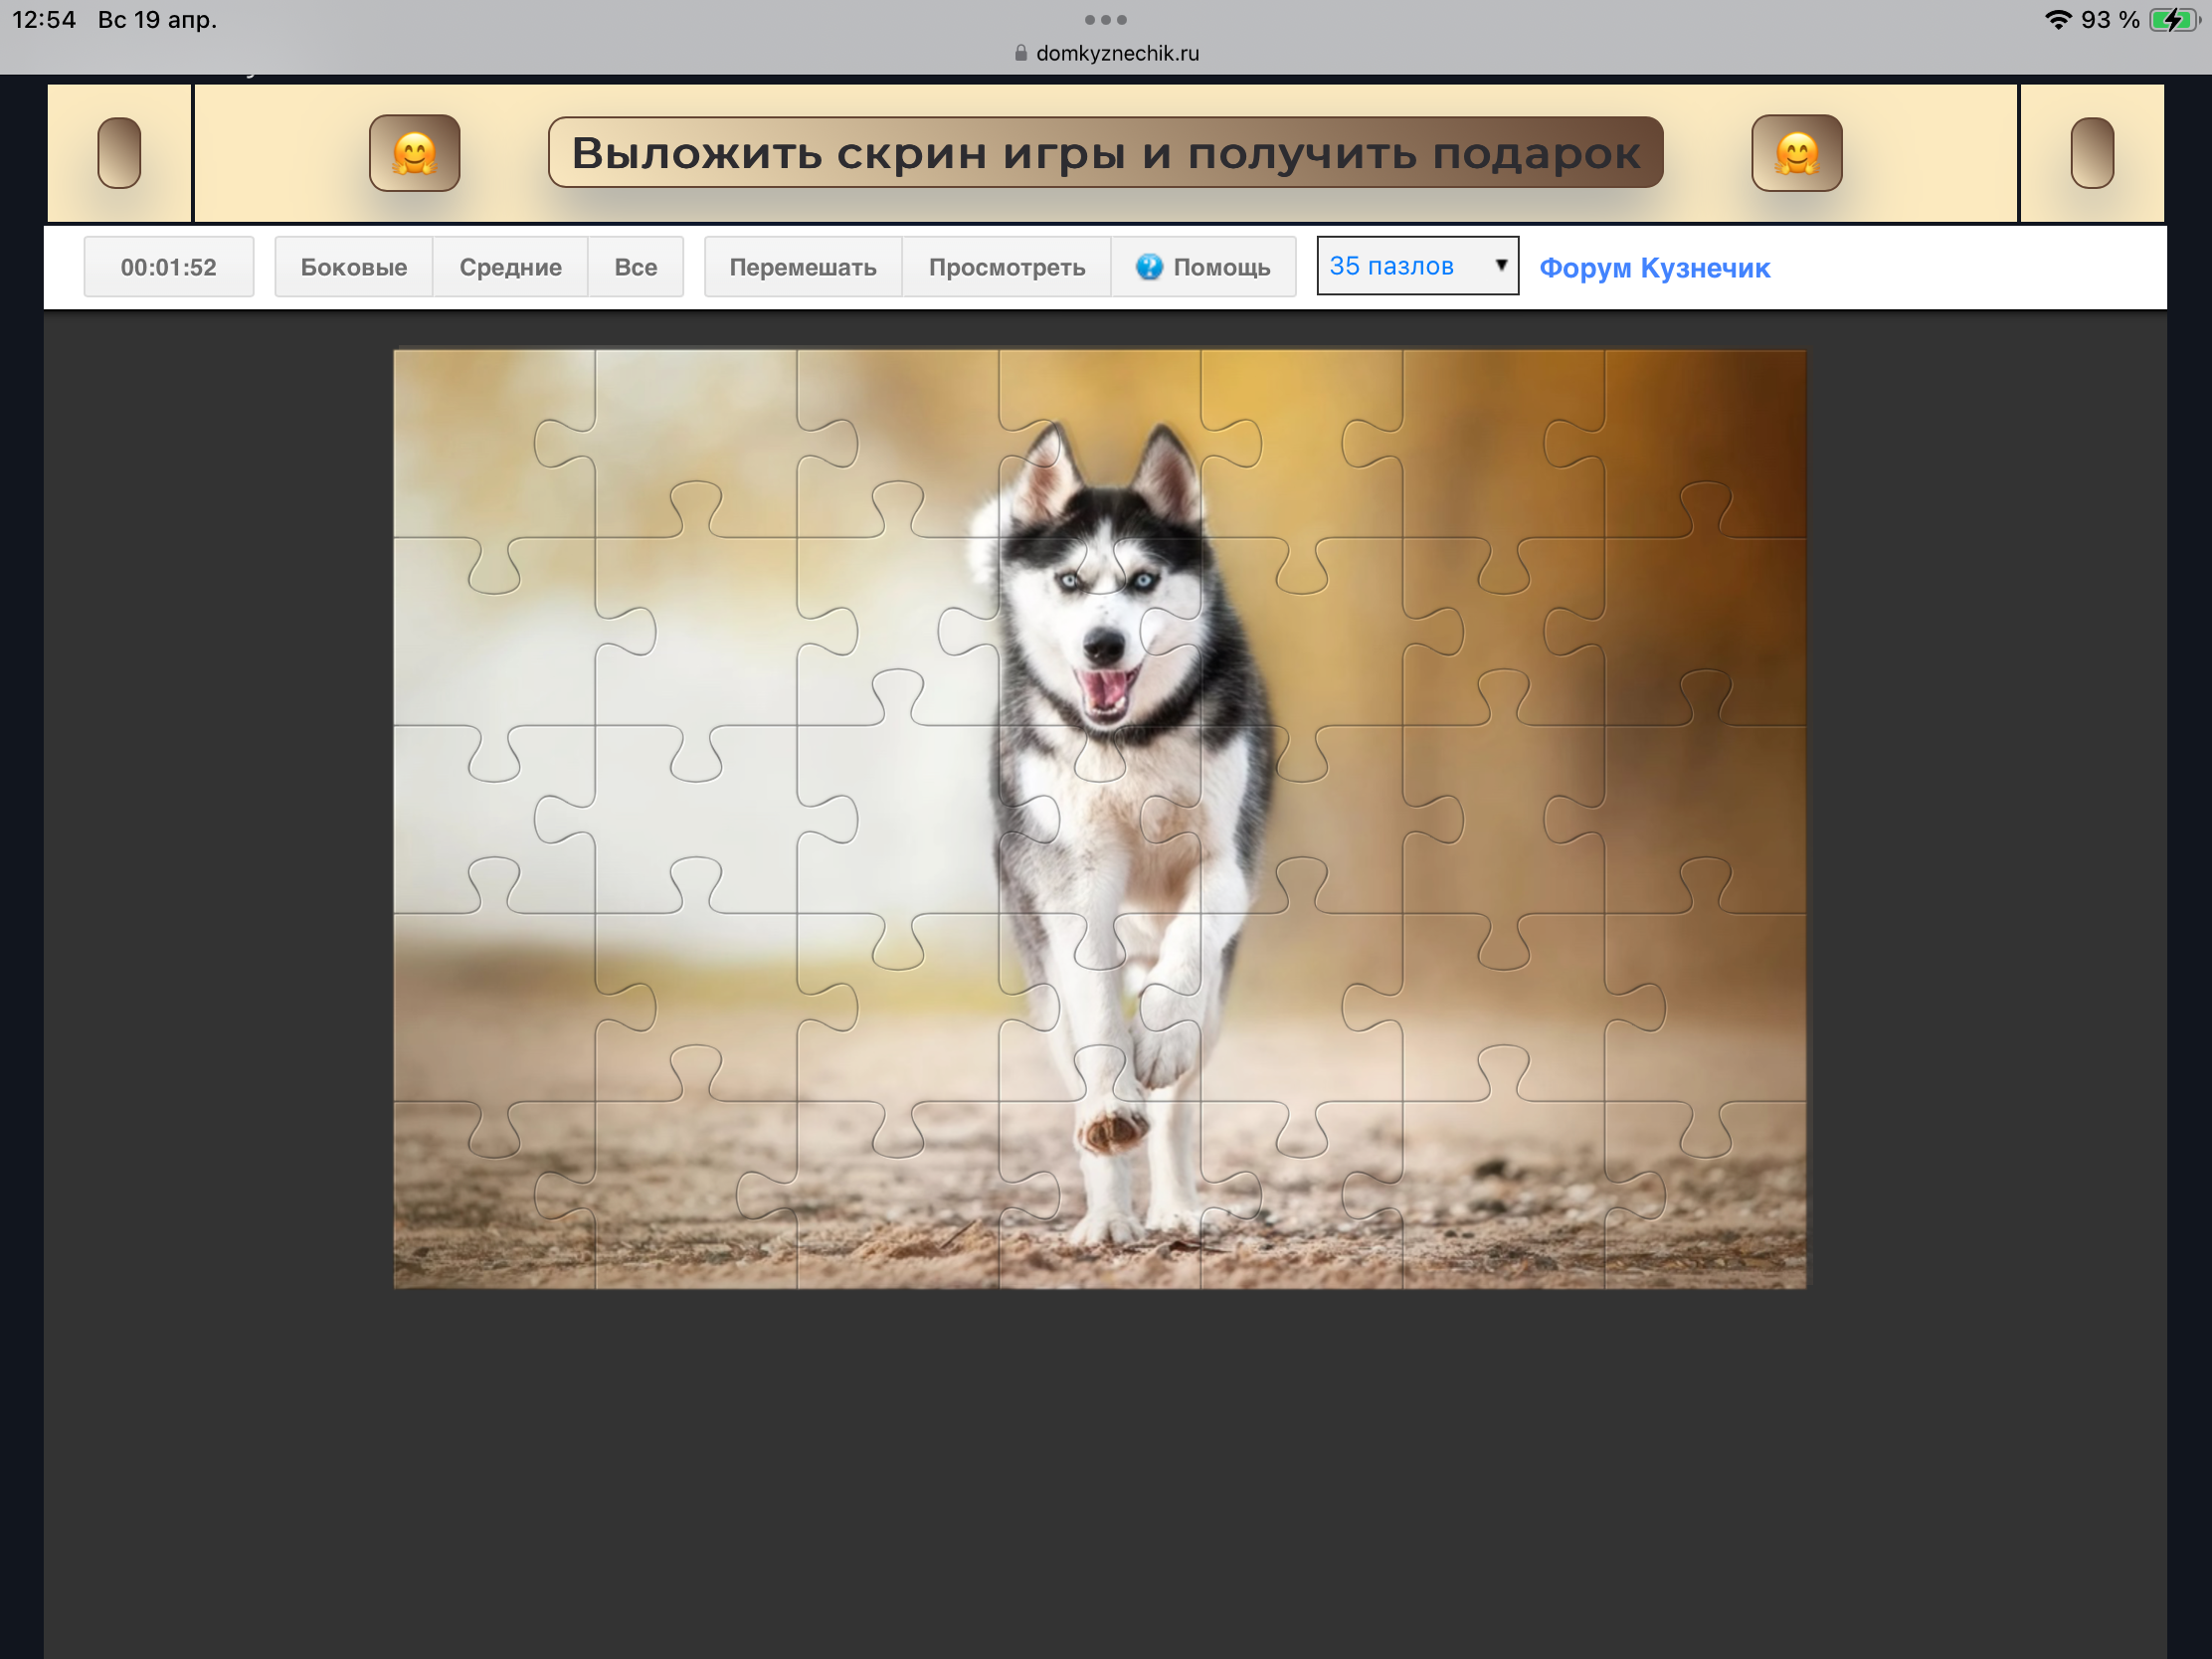Click the small pill icon in the right banner

2091,153
